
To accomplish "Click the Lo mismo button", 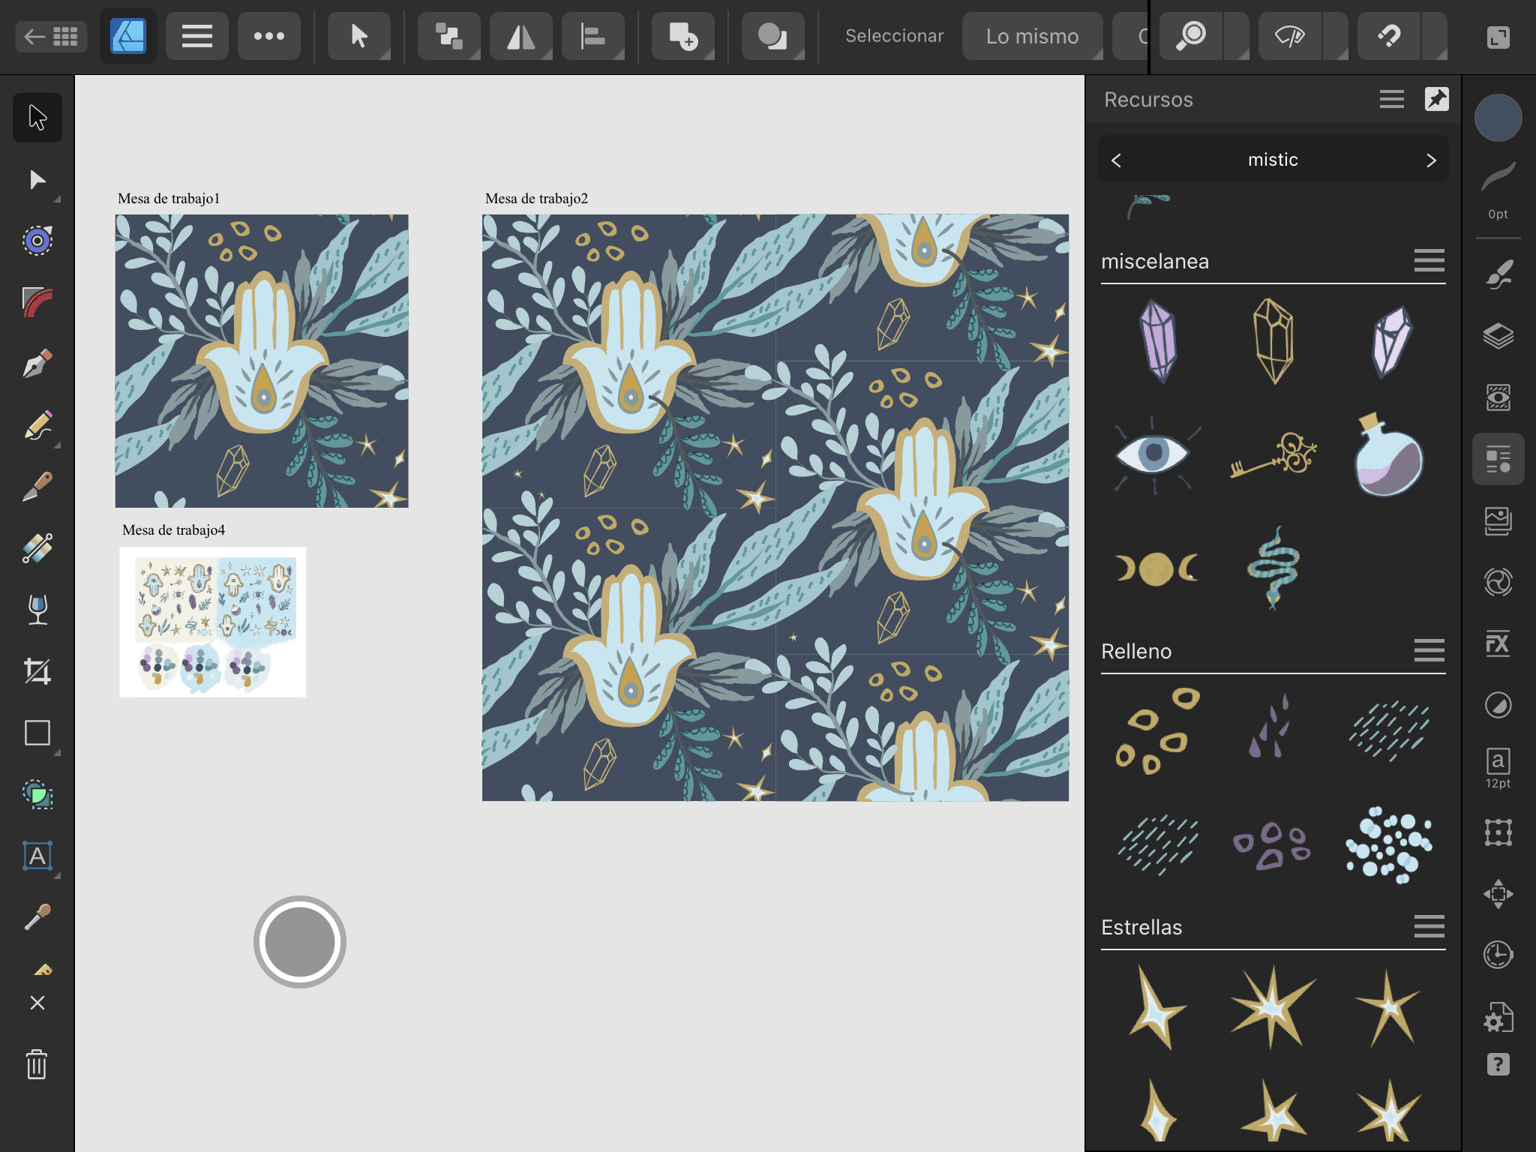I will tap(1032, 37).
